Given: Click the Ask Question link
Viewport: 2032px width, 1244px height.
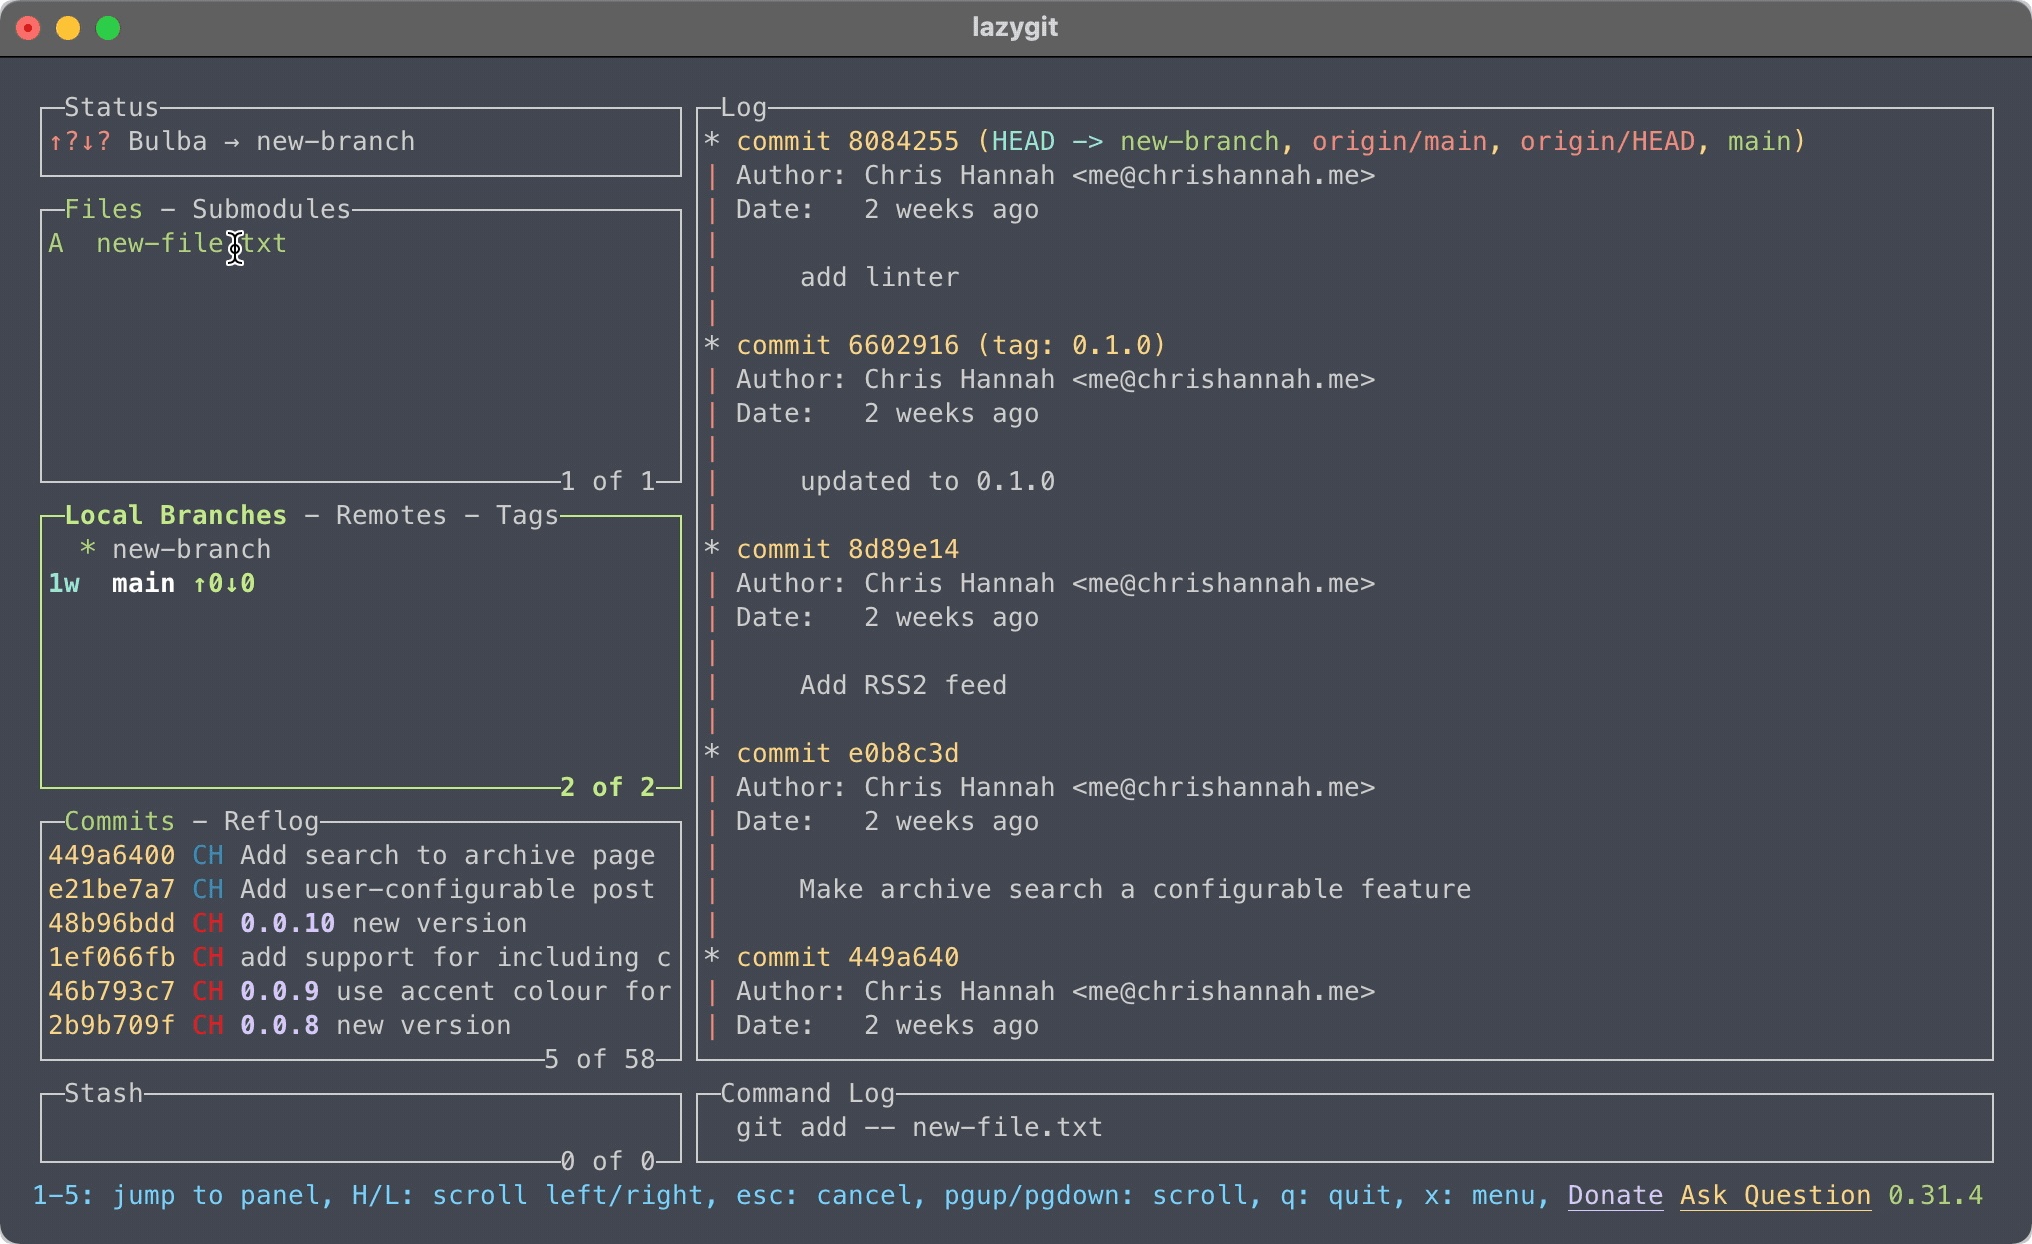Looking at the screenshot, I should (1775, 1195).
